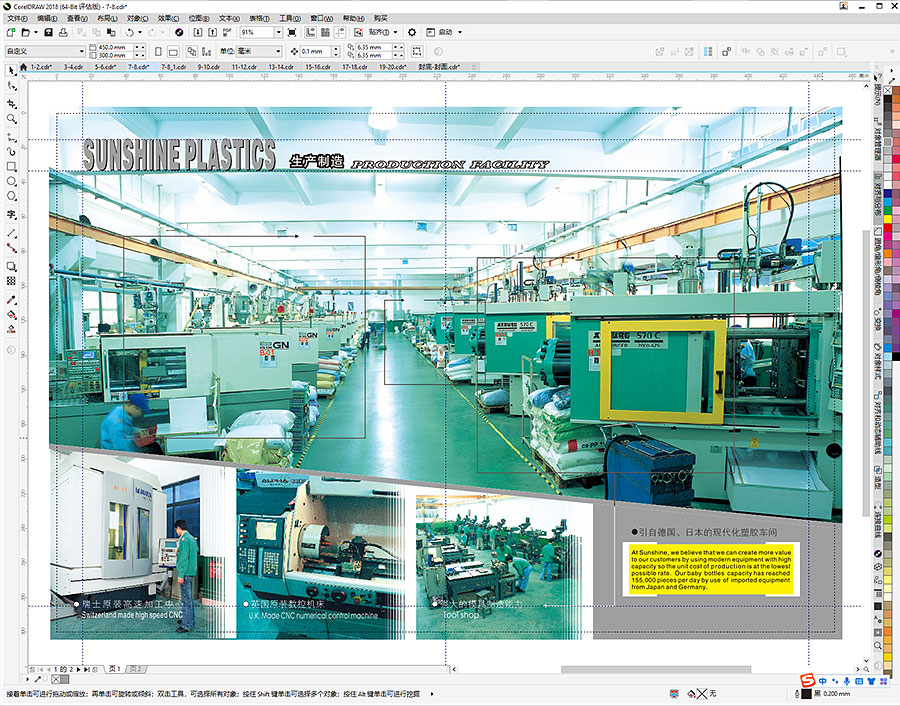The width and height of the screenshot is (900, 706).
Task: Open the 效果 menu
Action: tap(168, 18)
